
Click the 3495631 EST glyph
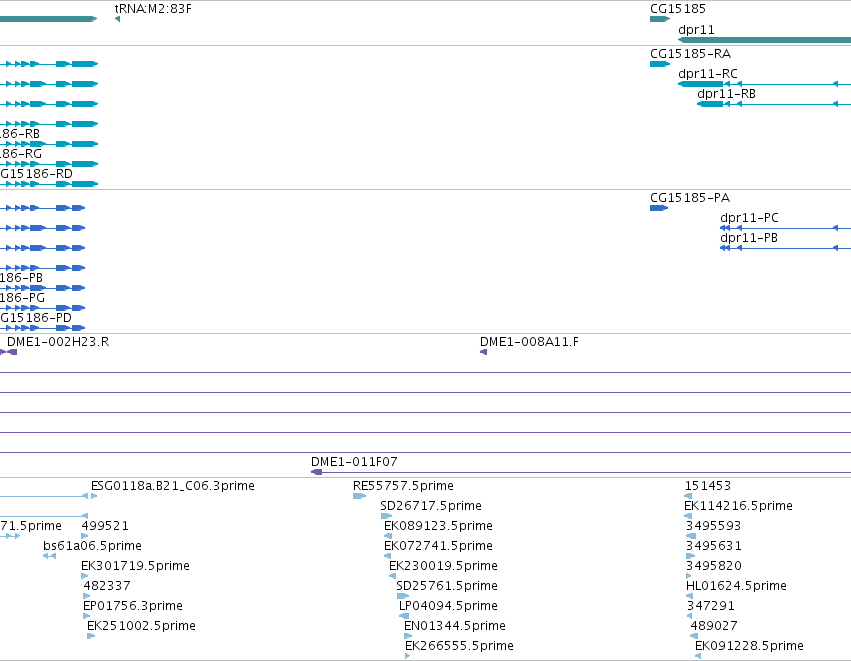690,556
